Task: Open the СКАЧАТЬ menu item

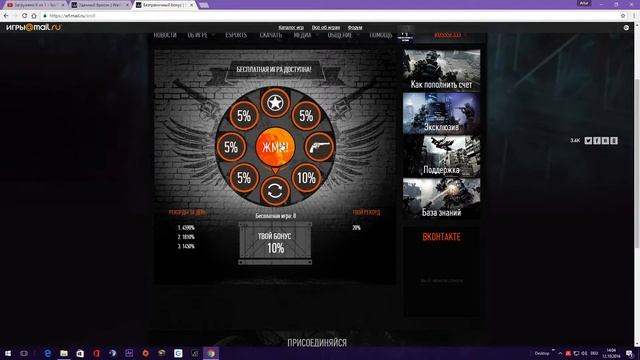Action: (x=271, y=36)
